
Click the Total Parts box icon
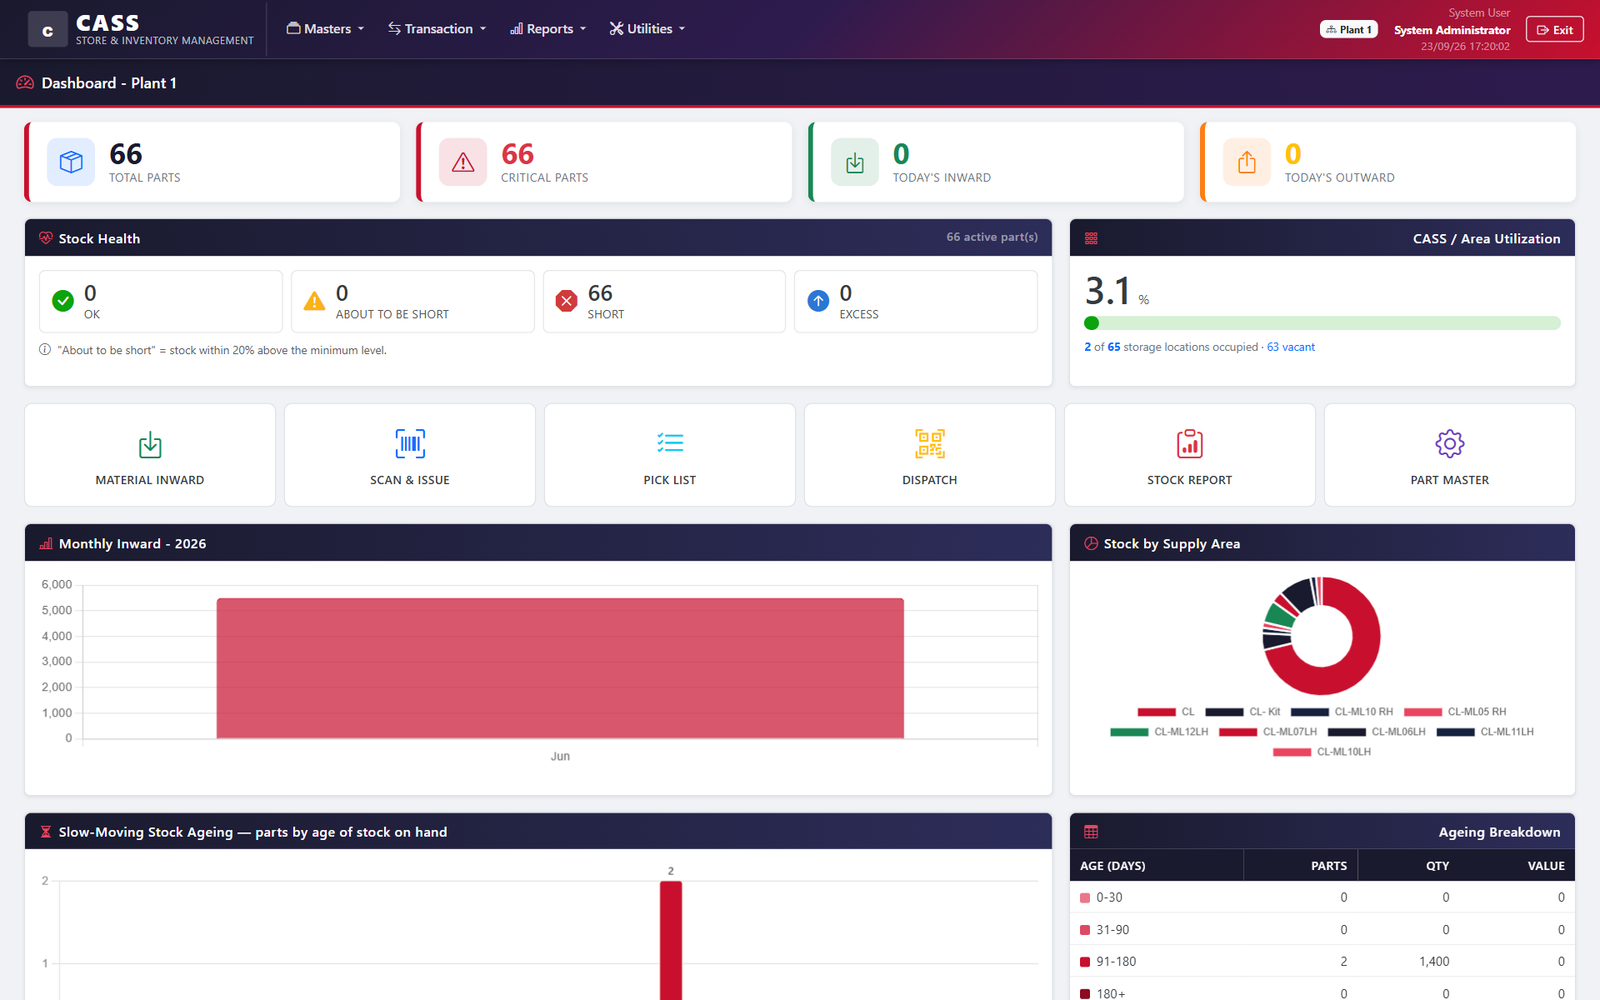pyautogui.click(x=71, y=162)
